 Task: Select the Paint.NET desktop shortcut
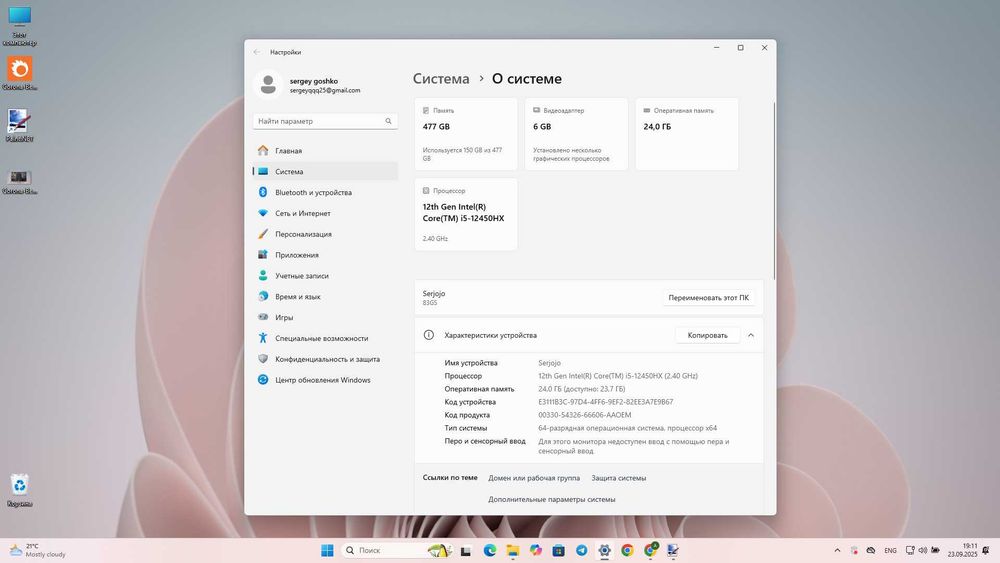click(x=20, y=126)
